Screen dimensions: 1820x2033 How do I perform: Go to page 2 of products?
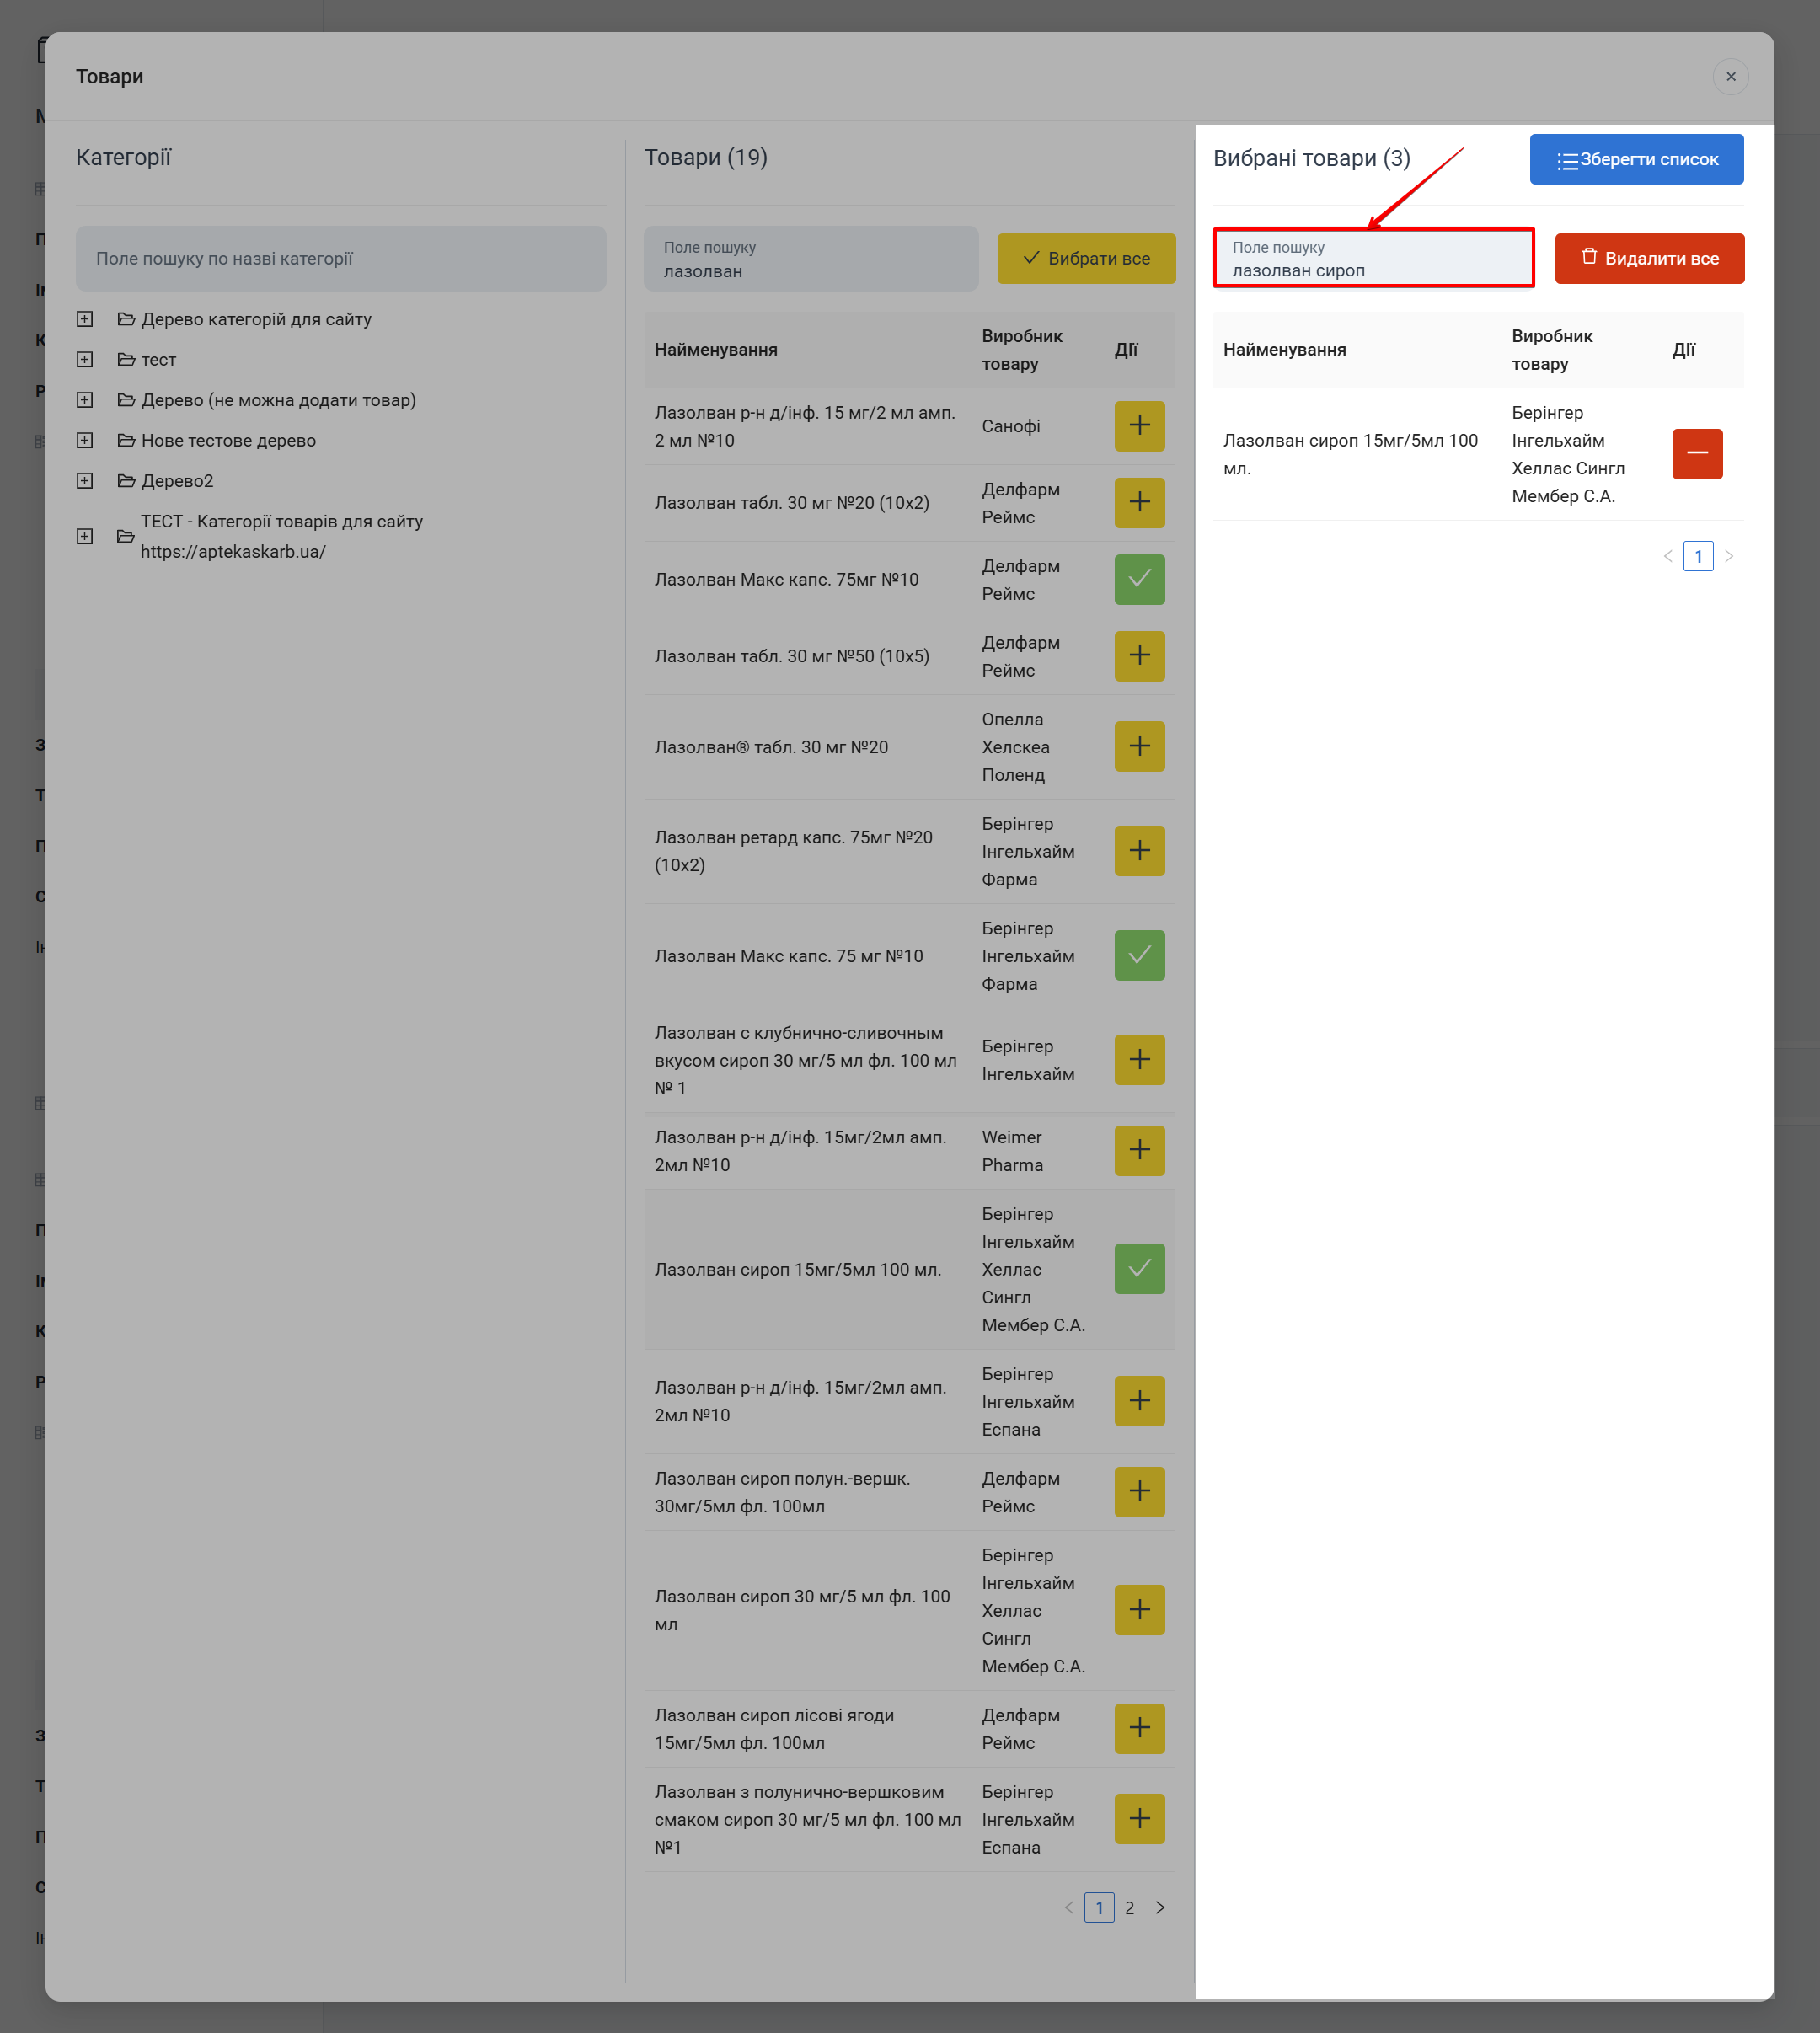pyautogui.click(x=1129, y=1907)
